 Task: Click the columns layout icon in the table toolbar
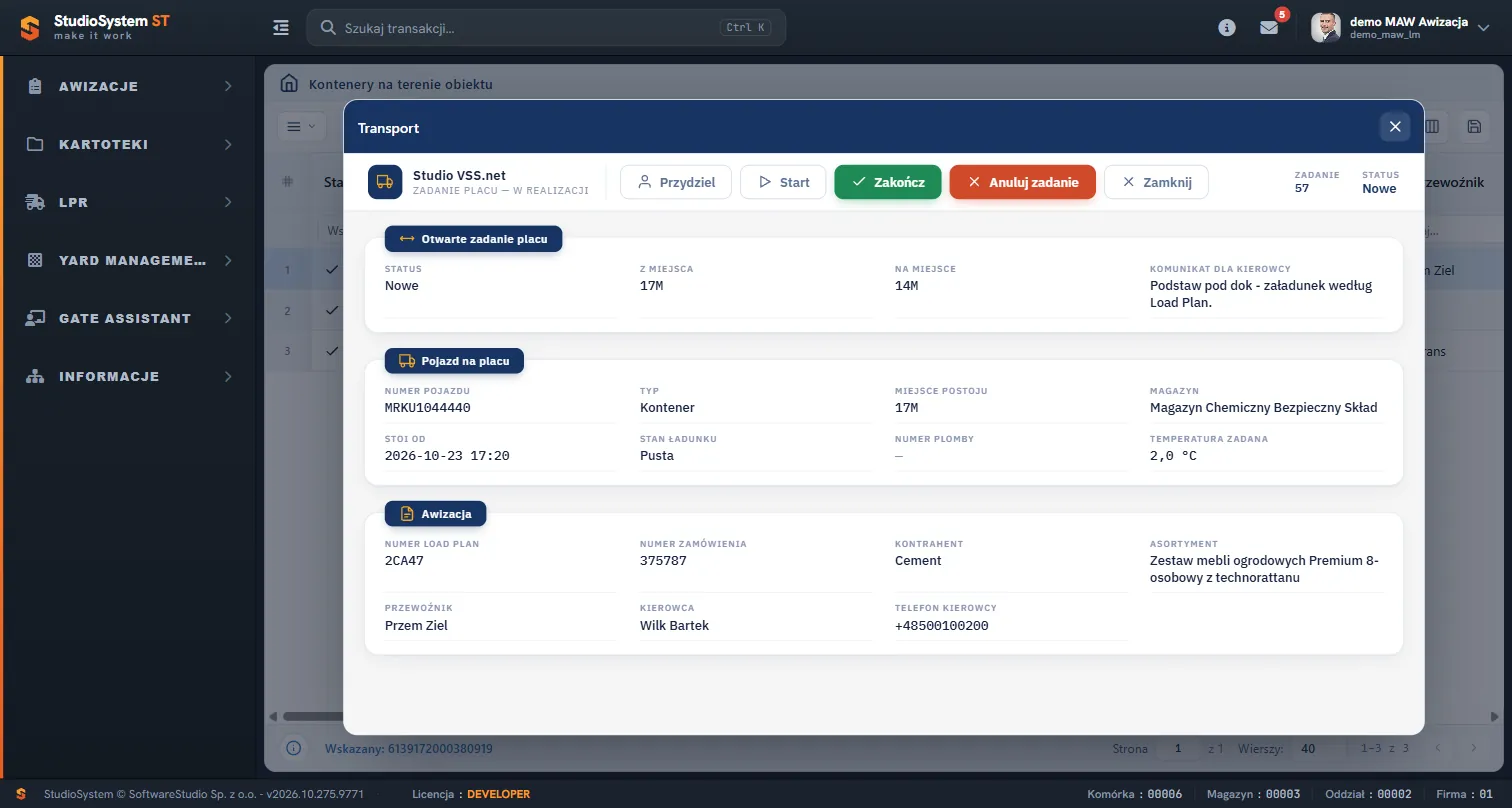pos(1432,126)
